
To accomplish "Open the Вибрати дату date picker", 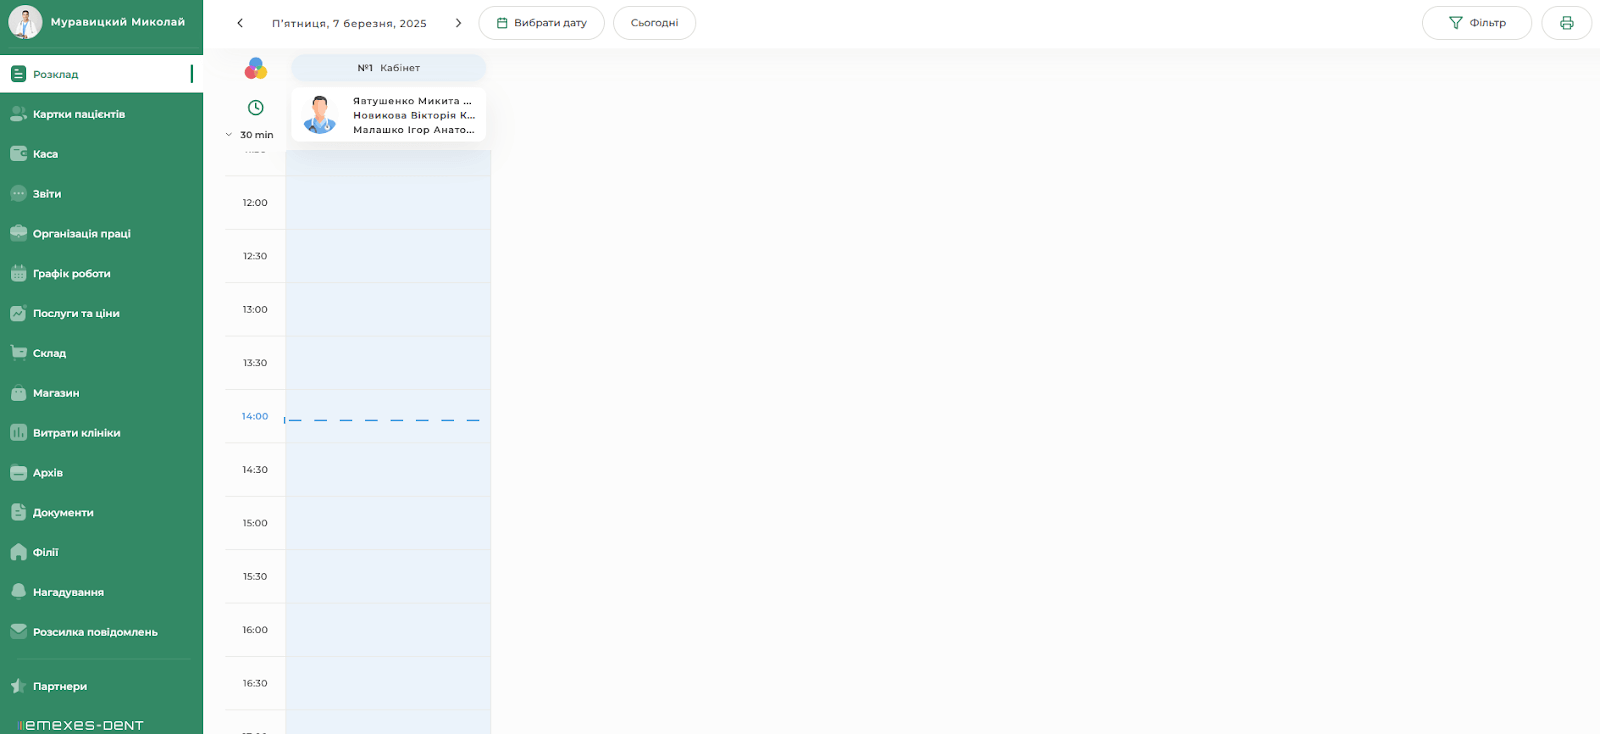I will click(x=541, y=23).
